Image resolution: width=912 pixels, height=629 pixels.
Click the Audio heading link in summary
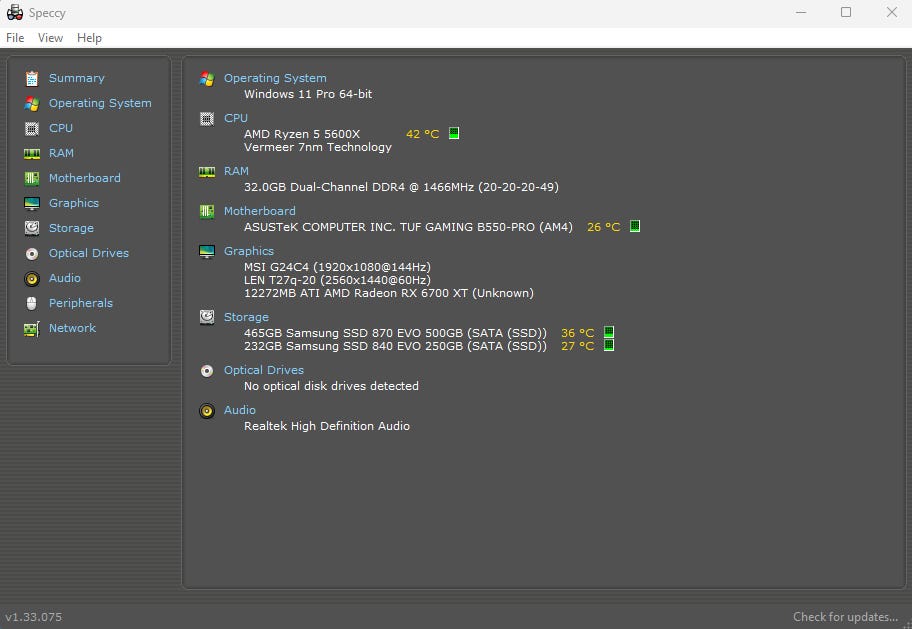pyautogui.click(x=240, y=410)
